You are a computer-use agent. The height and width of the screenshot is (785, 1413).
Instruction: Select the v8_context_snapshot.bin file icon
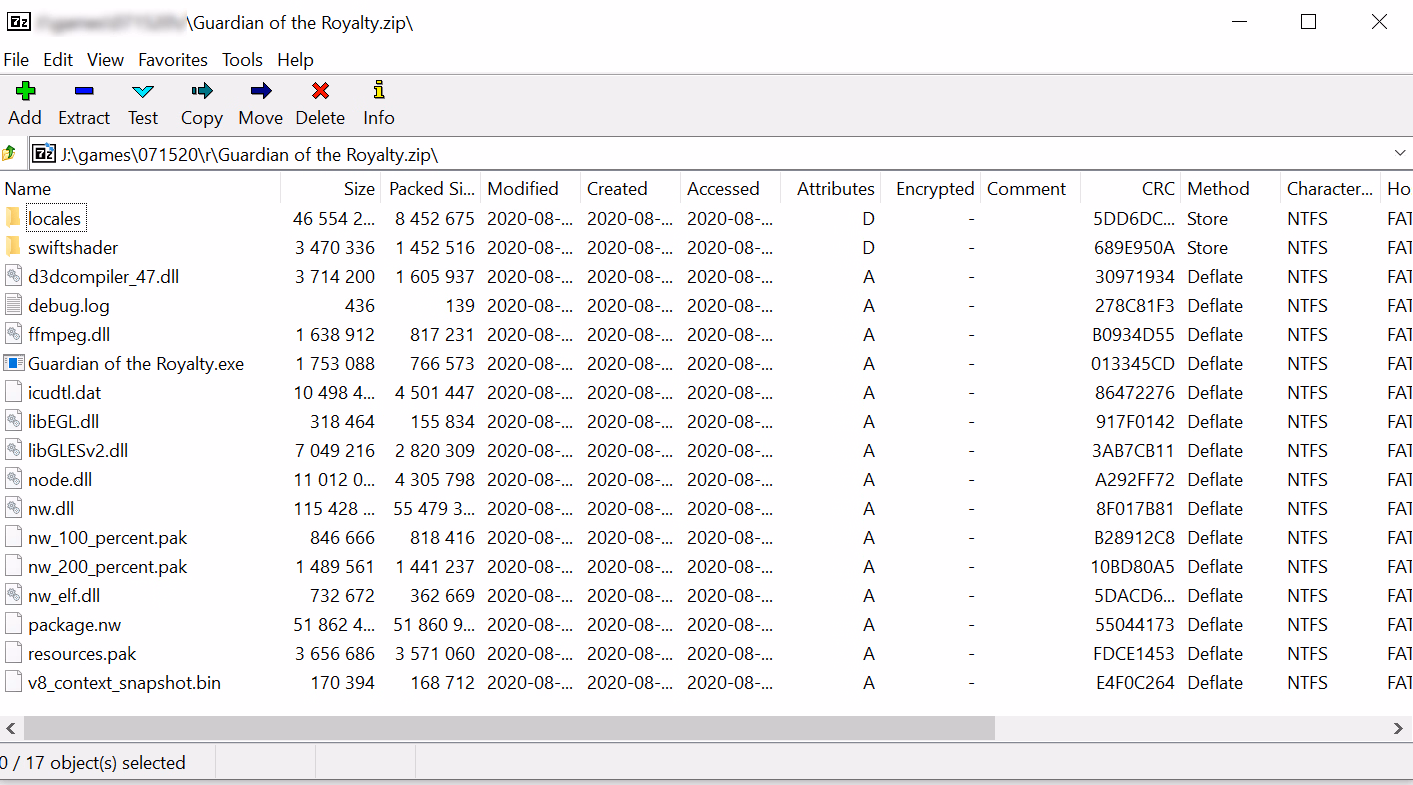click(13, 682)
